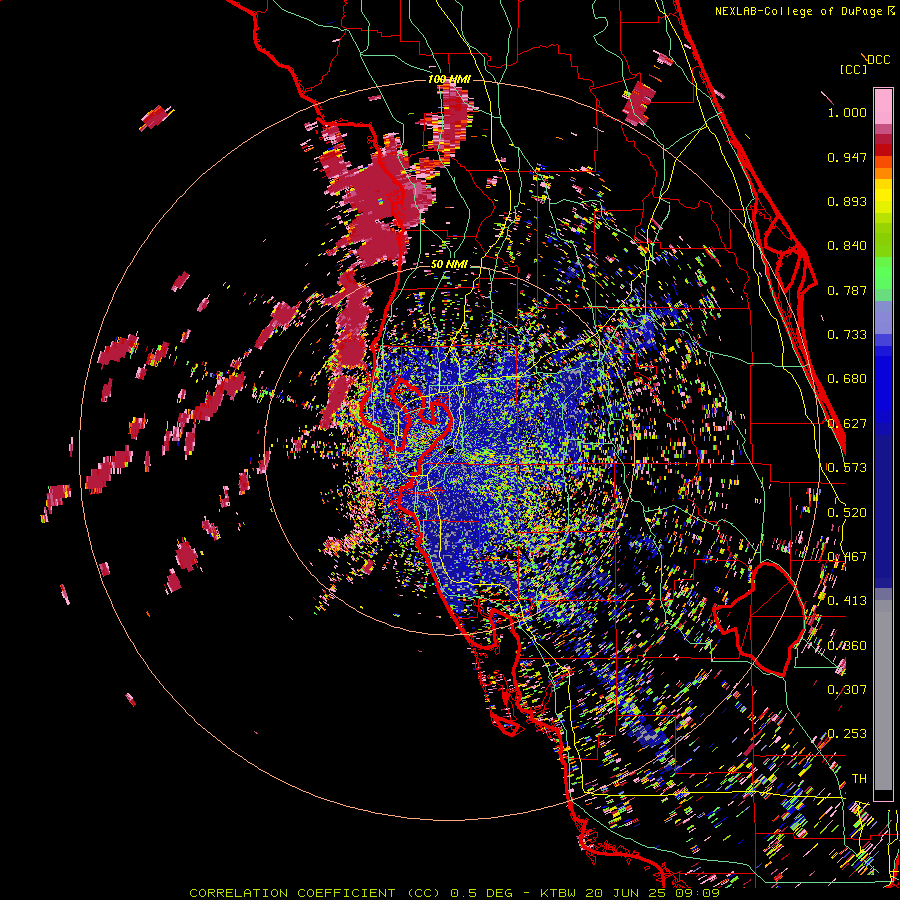Screen dimensions: 900x900
Task: Click the gray lower segment of the color bar
Action: 883,695
